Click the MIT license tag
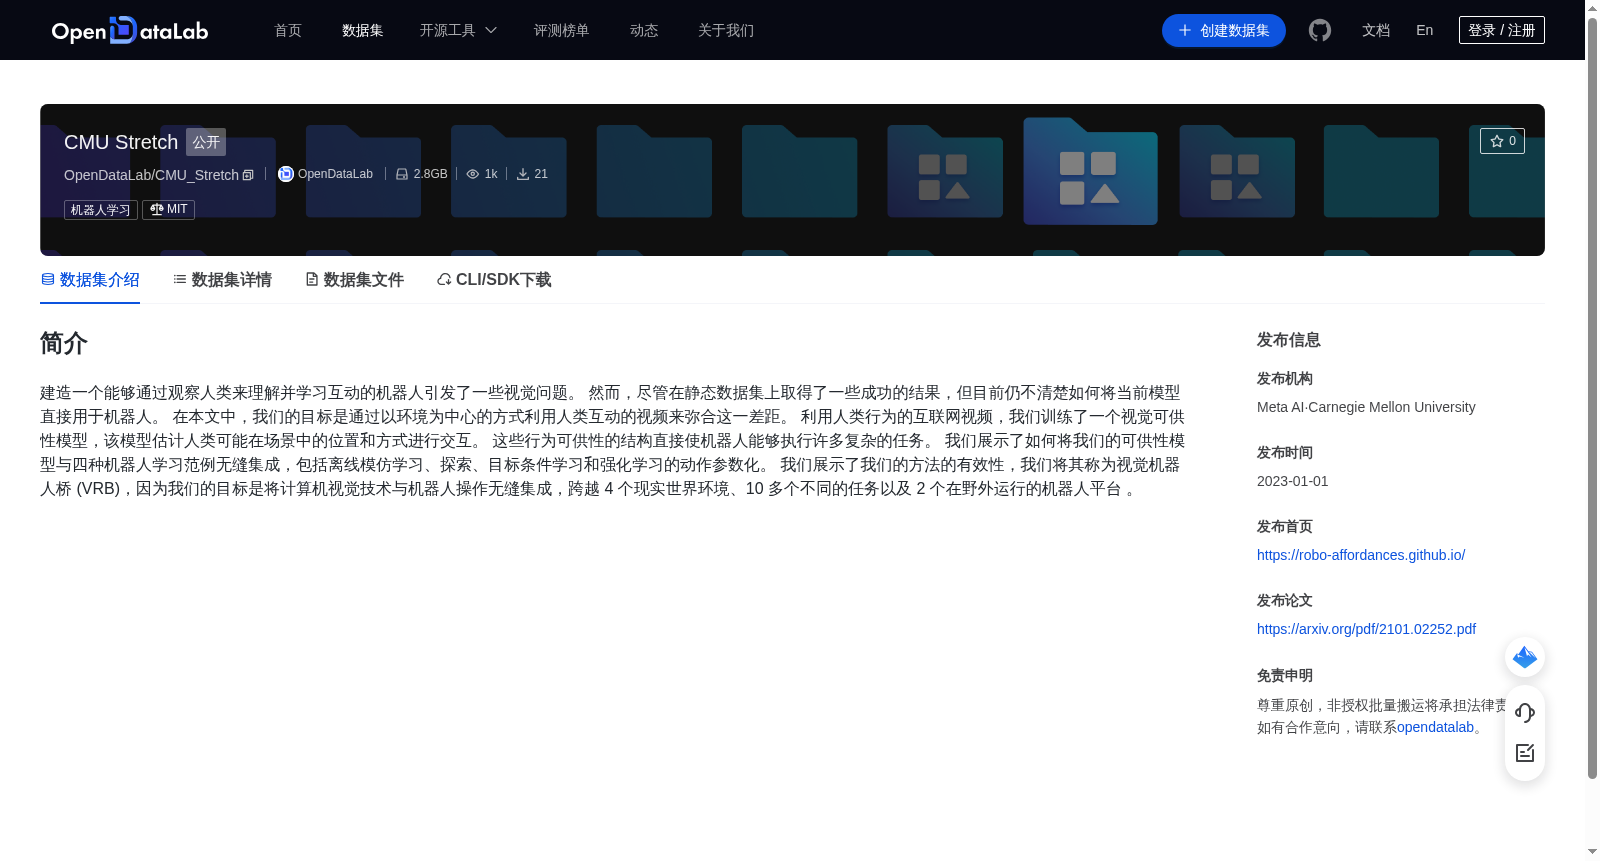This screenshot has height=861, width=1600. click(x=168, y=209)
